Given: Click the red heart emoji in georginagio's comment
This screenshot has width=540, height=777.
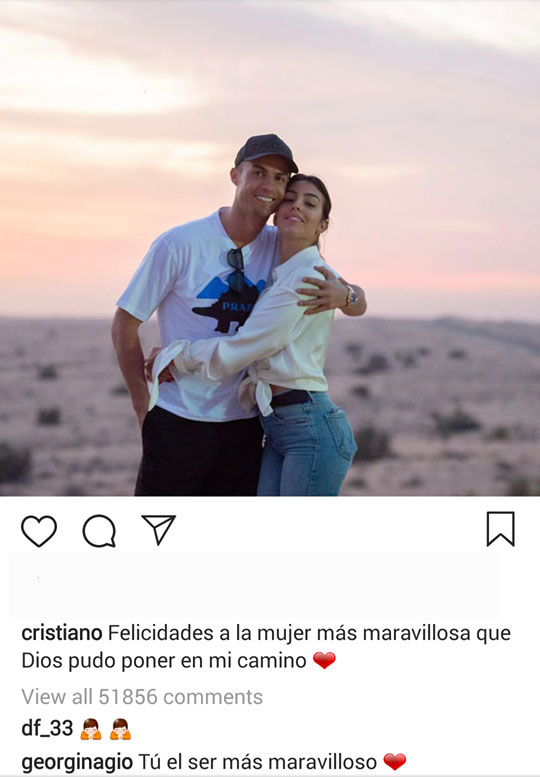Looking at the screenshot, I should [395, 762].
